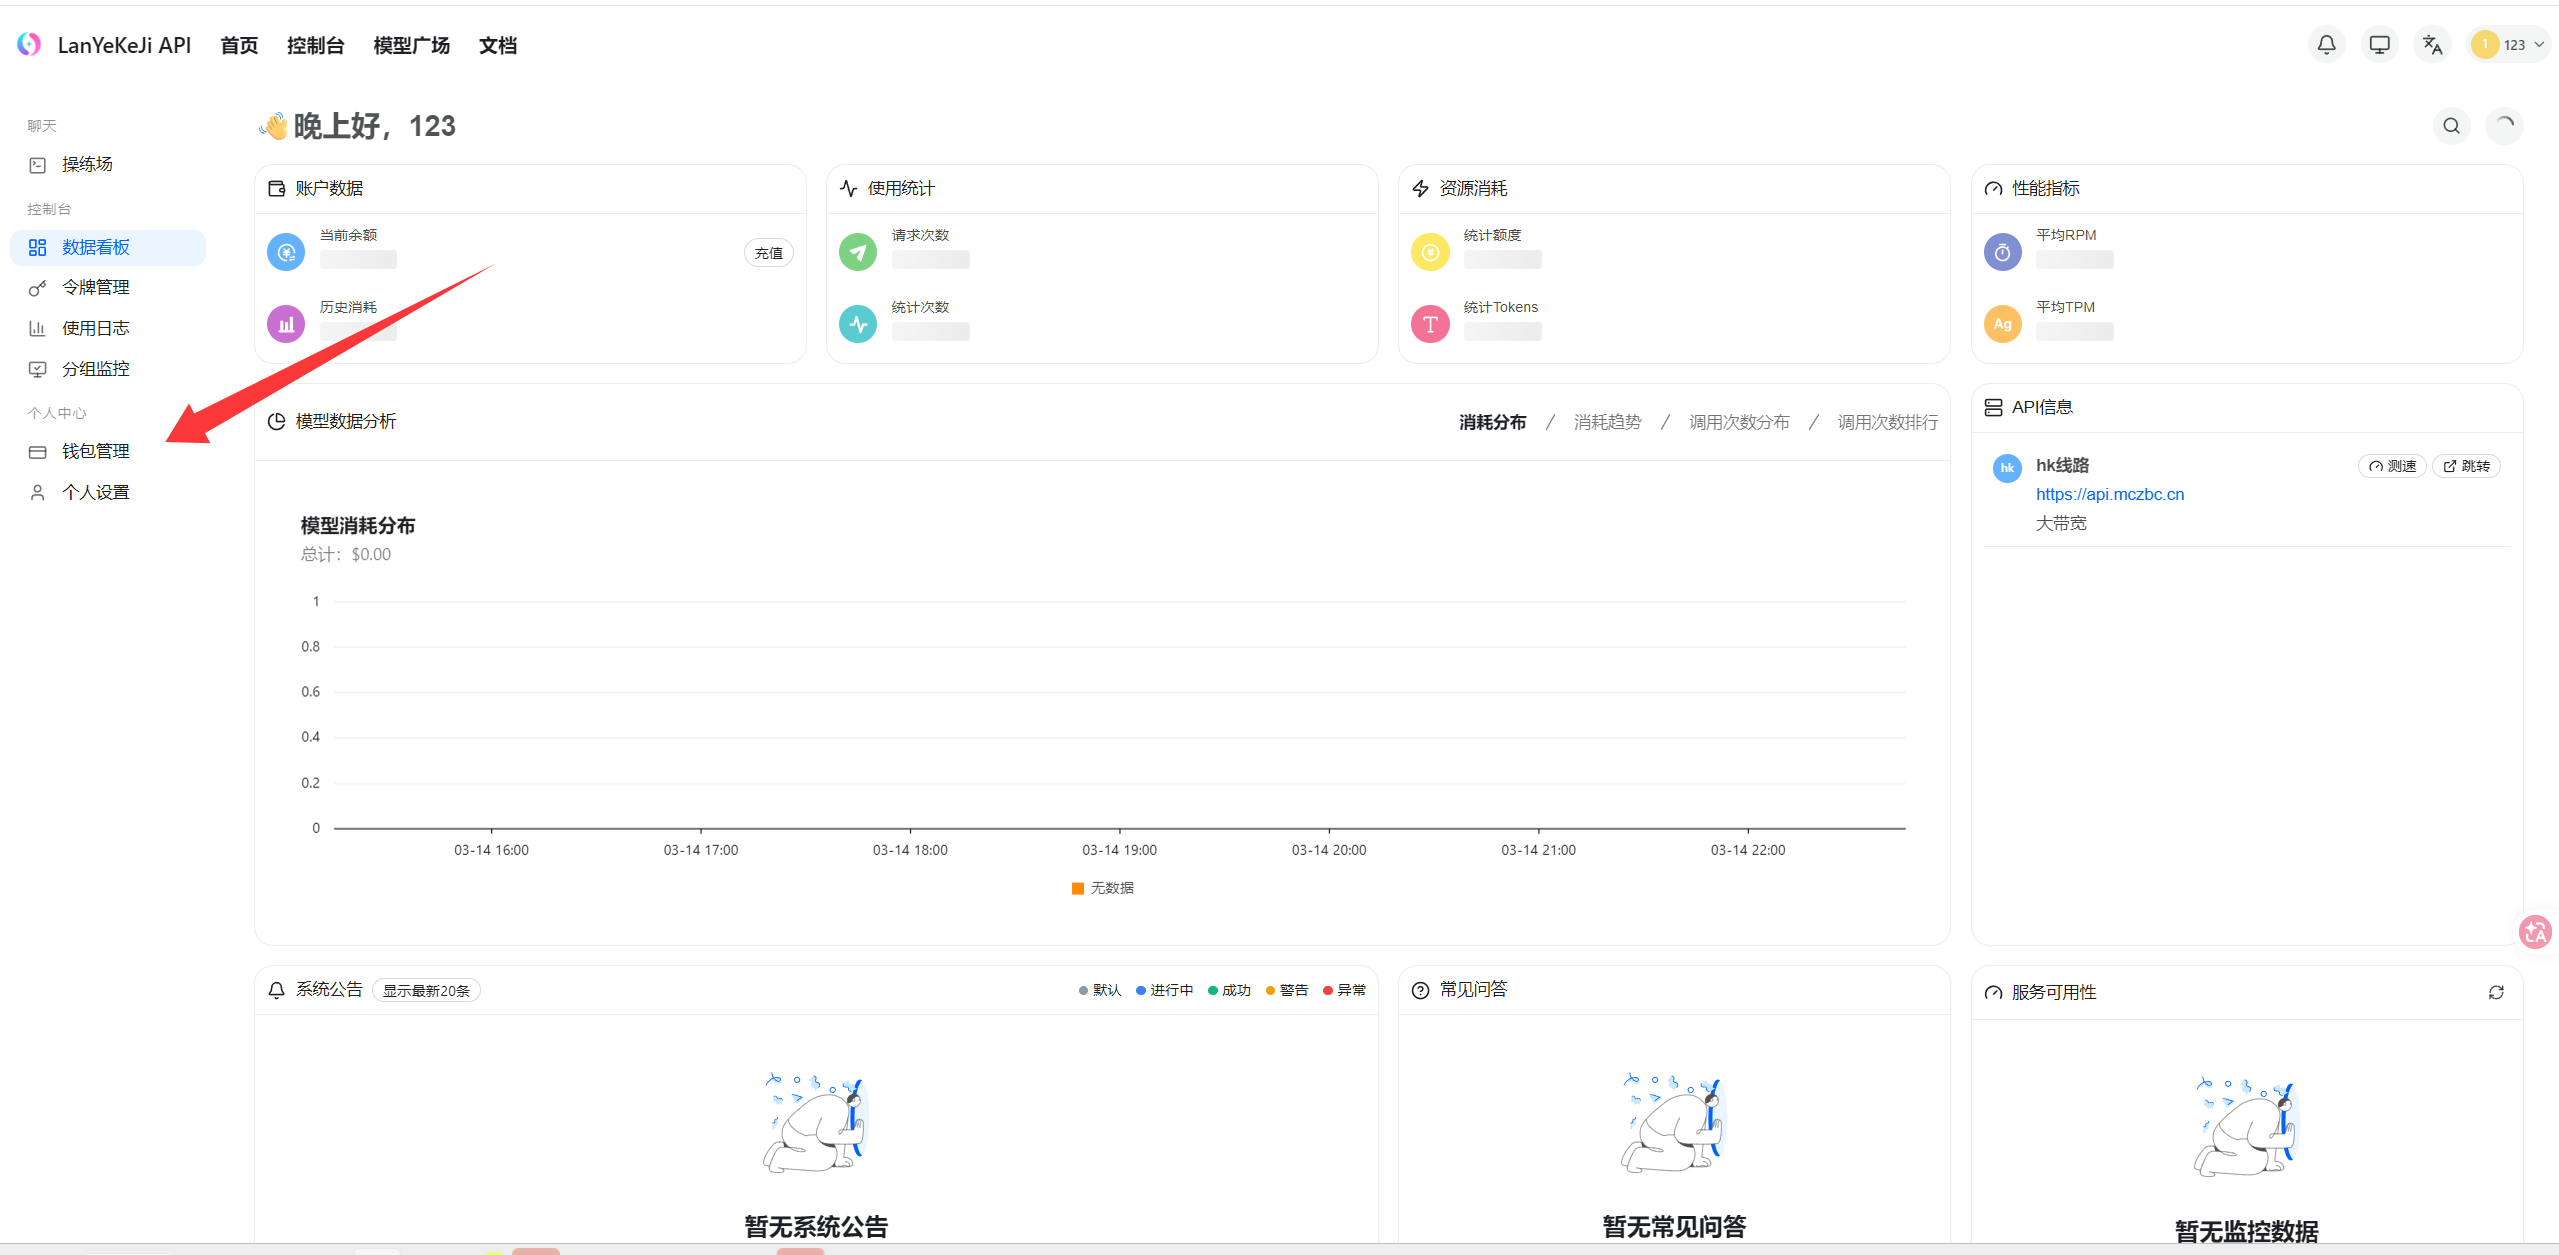Click the 使用统计 pulse header icon
Screen dimensions: 2559x1255
849,189
